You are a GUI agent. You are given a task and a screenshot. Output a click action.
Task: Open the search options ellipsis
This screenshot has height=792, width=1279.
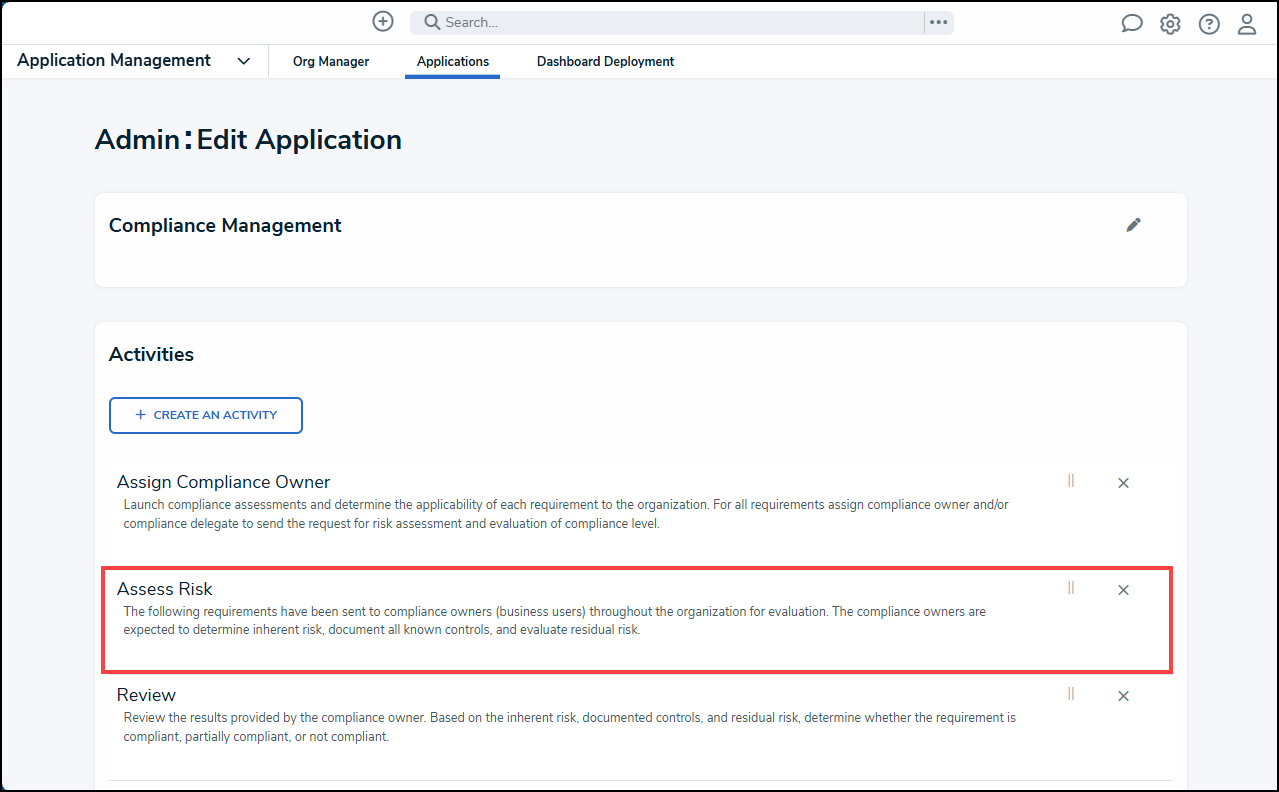click(x=938, y=22)
